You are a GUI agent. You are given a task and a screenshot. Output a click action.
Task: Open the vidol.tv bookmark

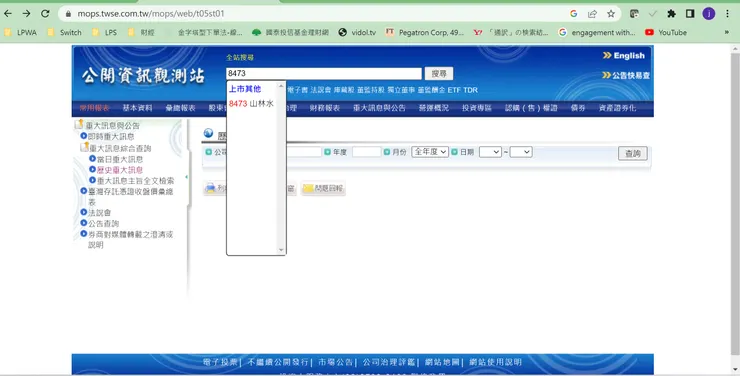357,33
